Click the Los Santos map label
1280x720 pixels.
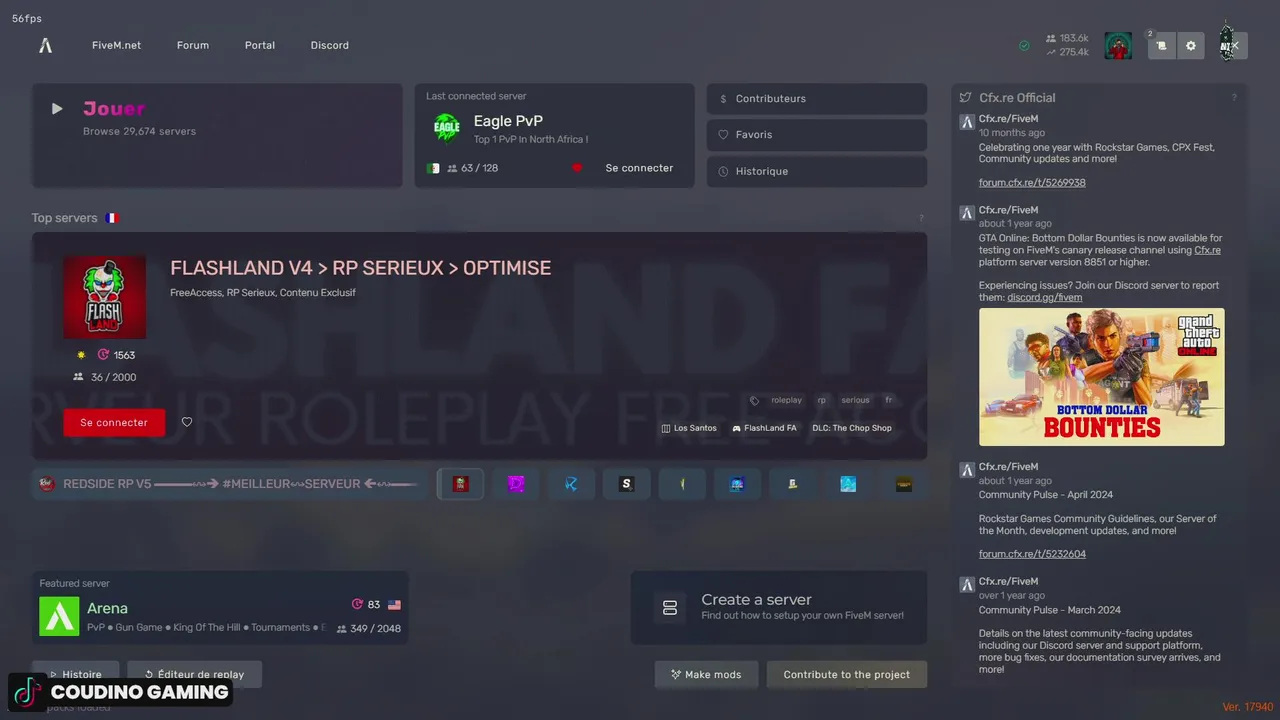click(x=689, y=428)
